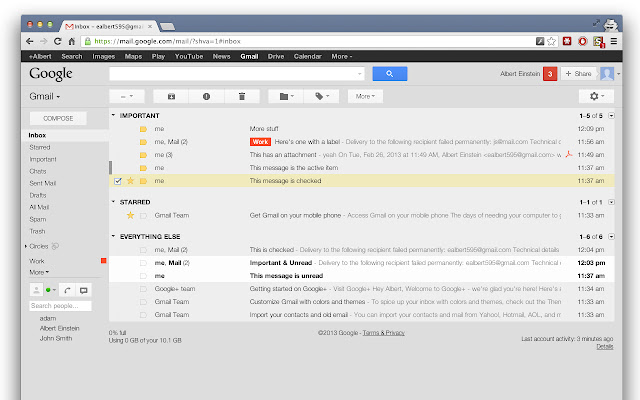This screenshot has width=640, height=400.
Task: Open the red notifications badge showing 3
Action: coord(550,74)
